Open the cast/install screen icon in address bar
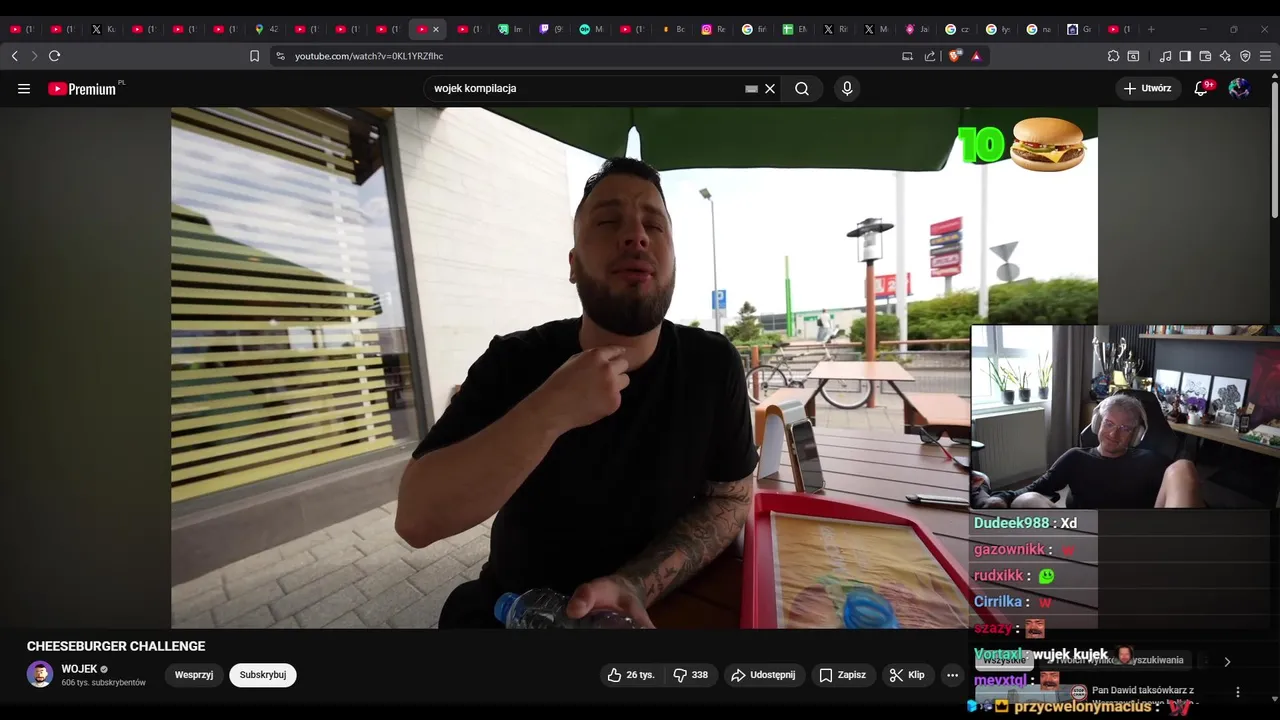Image resolution: width=1280 pixels, height=720 pixels. (908, 56)
